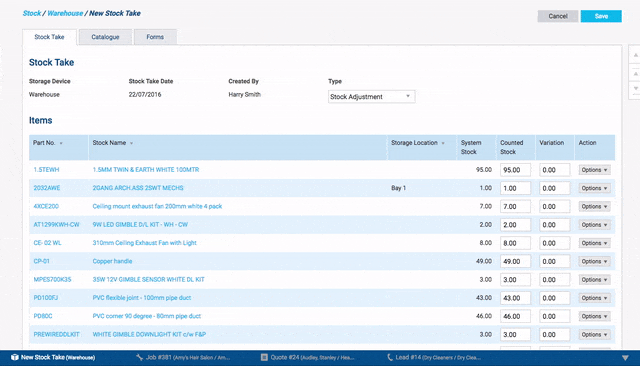Screen dimensions: 640x366
Task: Click Counted Stock field for 1.5TEWH
Action: pyautogui.click(x=515, y=170)
